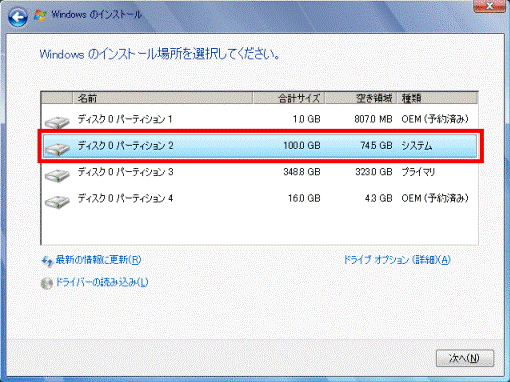
Task: Click OEM (予約済み) type for partition 4
Action: pyautogui.click(x=435, y=198)
